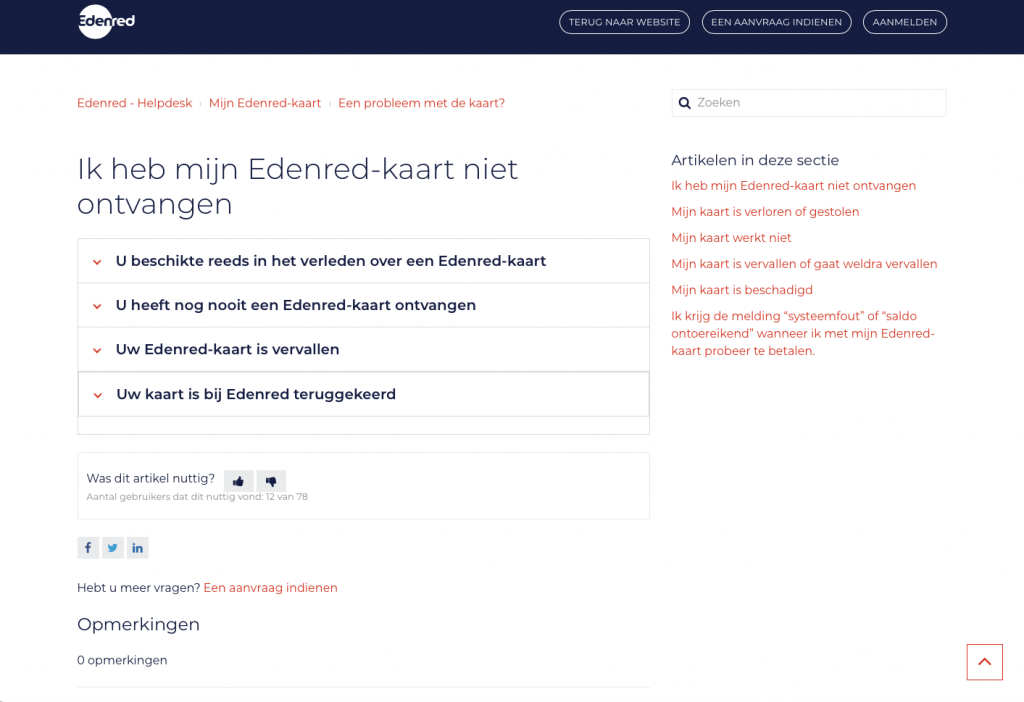The width and height of the screenshot is (1024, 702).
Task: Open 'Een aanvraag indienen' header button
Action: (776, 22)
